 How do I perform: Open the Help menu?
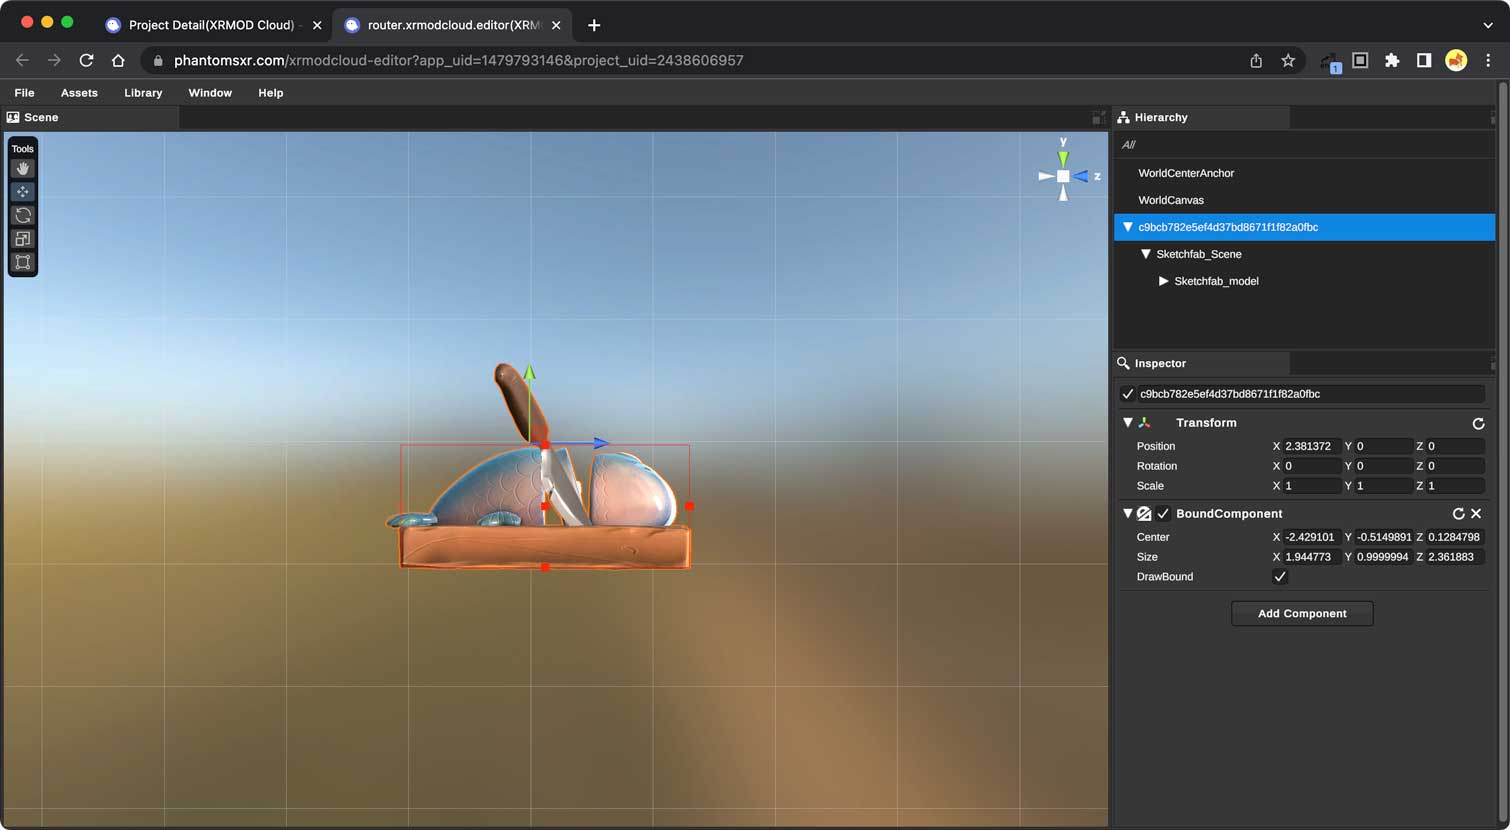pos(271,93)
